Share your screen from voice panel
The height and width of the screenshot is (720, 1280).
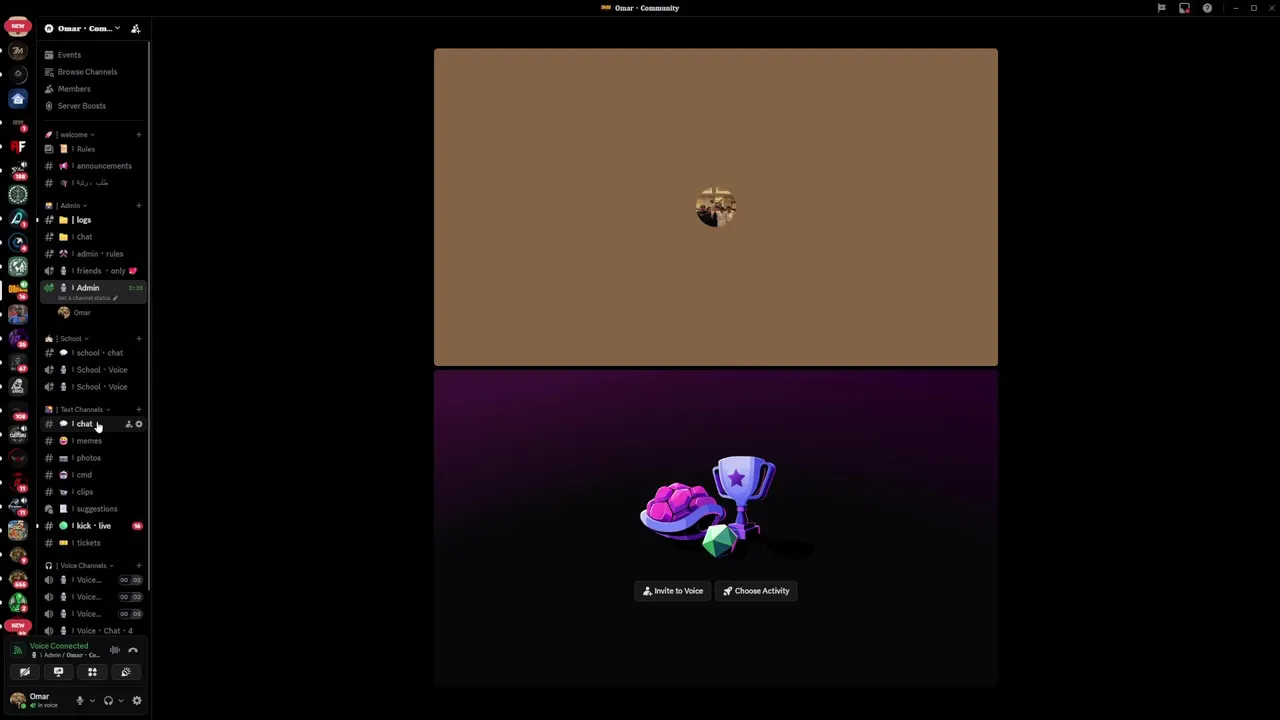(58, 672)
